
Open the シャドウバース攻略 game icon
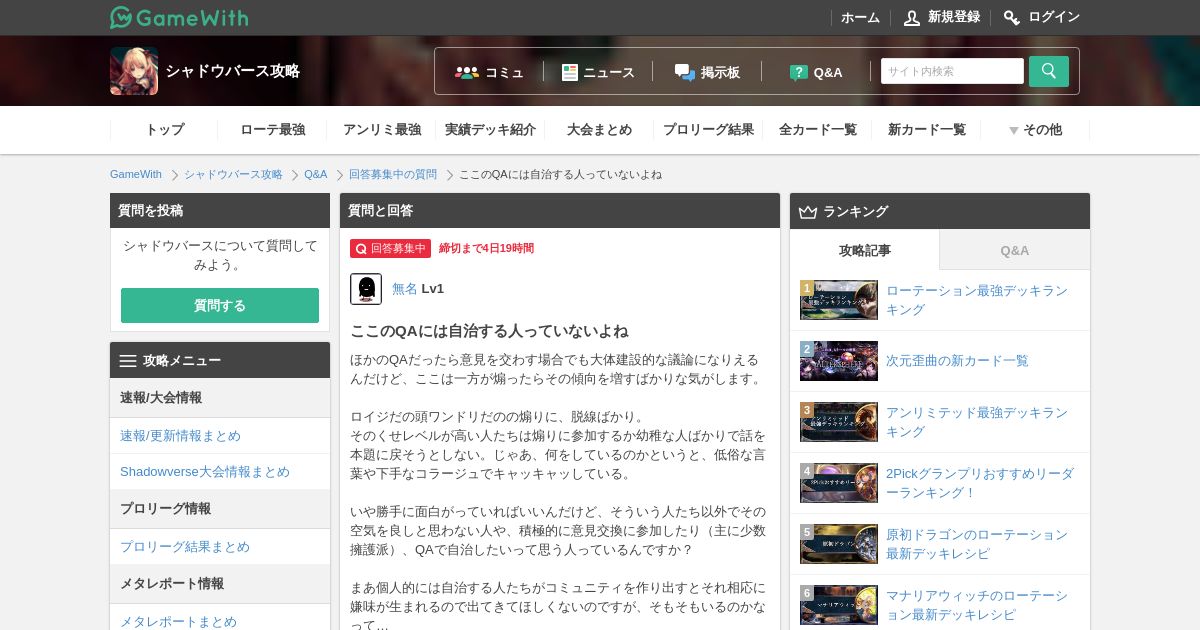pos(134,71)
